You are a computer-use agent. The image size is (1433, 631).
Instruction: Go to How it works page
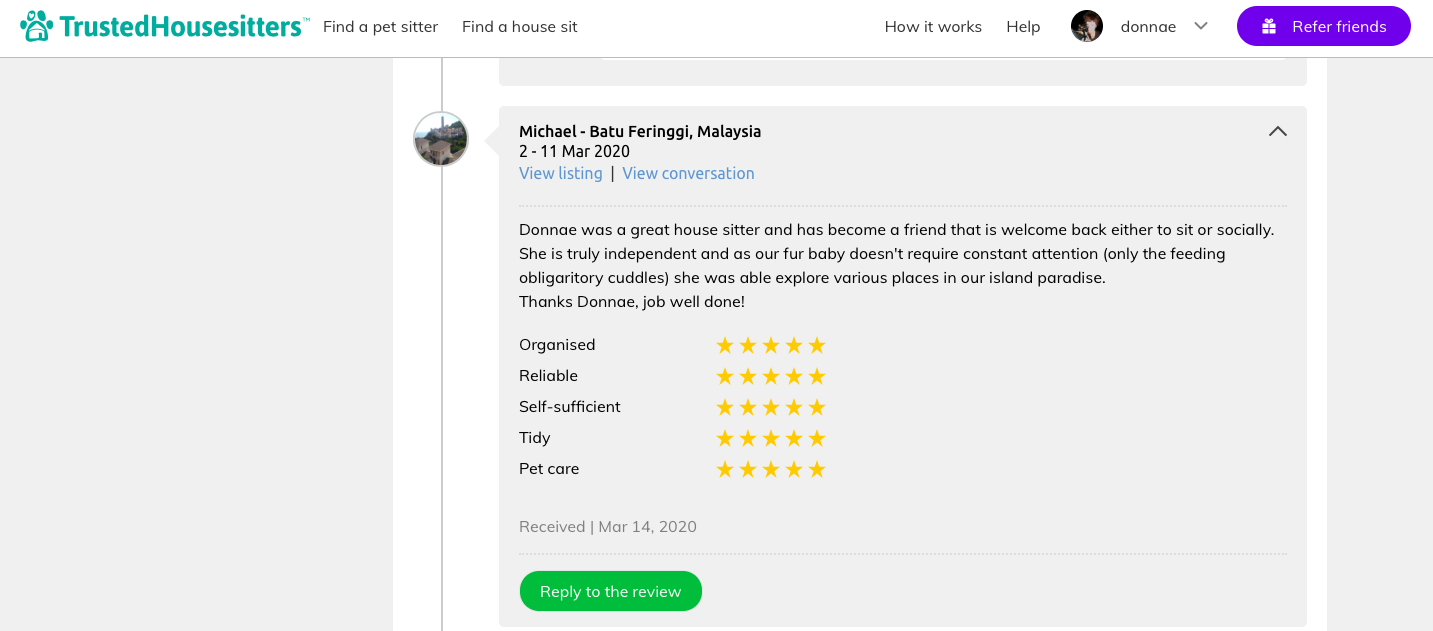point(933,27)
